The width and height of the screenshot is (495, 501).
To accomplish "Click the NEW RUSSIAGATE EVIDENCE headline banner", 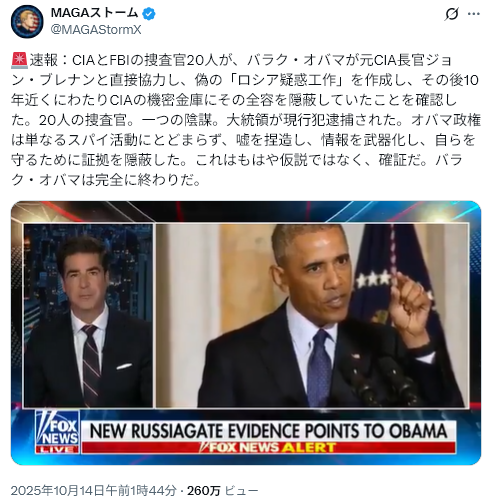I will pyautogui.click(x=269, y=430).
